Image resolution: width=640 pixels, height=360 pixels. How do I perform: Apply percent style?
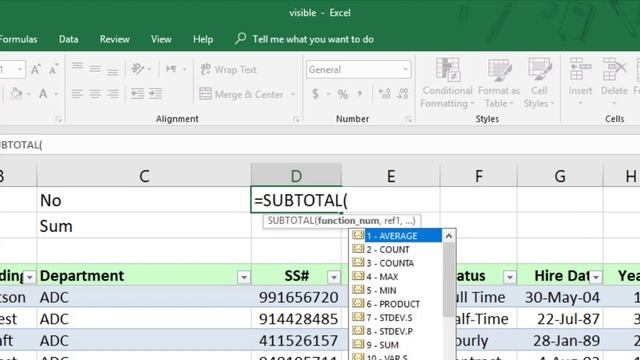[x=342, y=94]
